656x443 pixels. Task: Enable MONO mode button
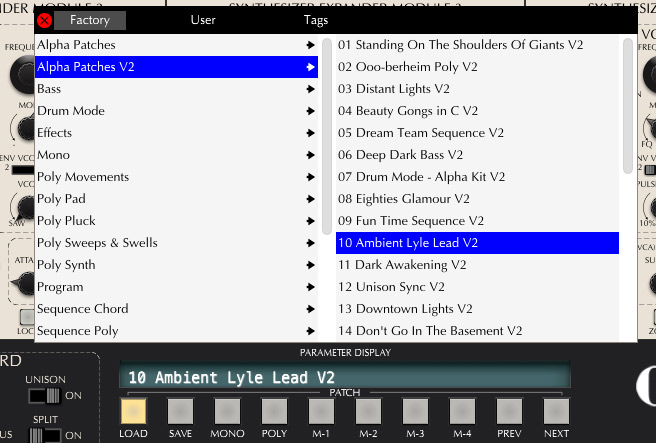228,411
